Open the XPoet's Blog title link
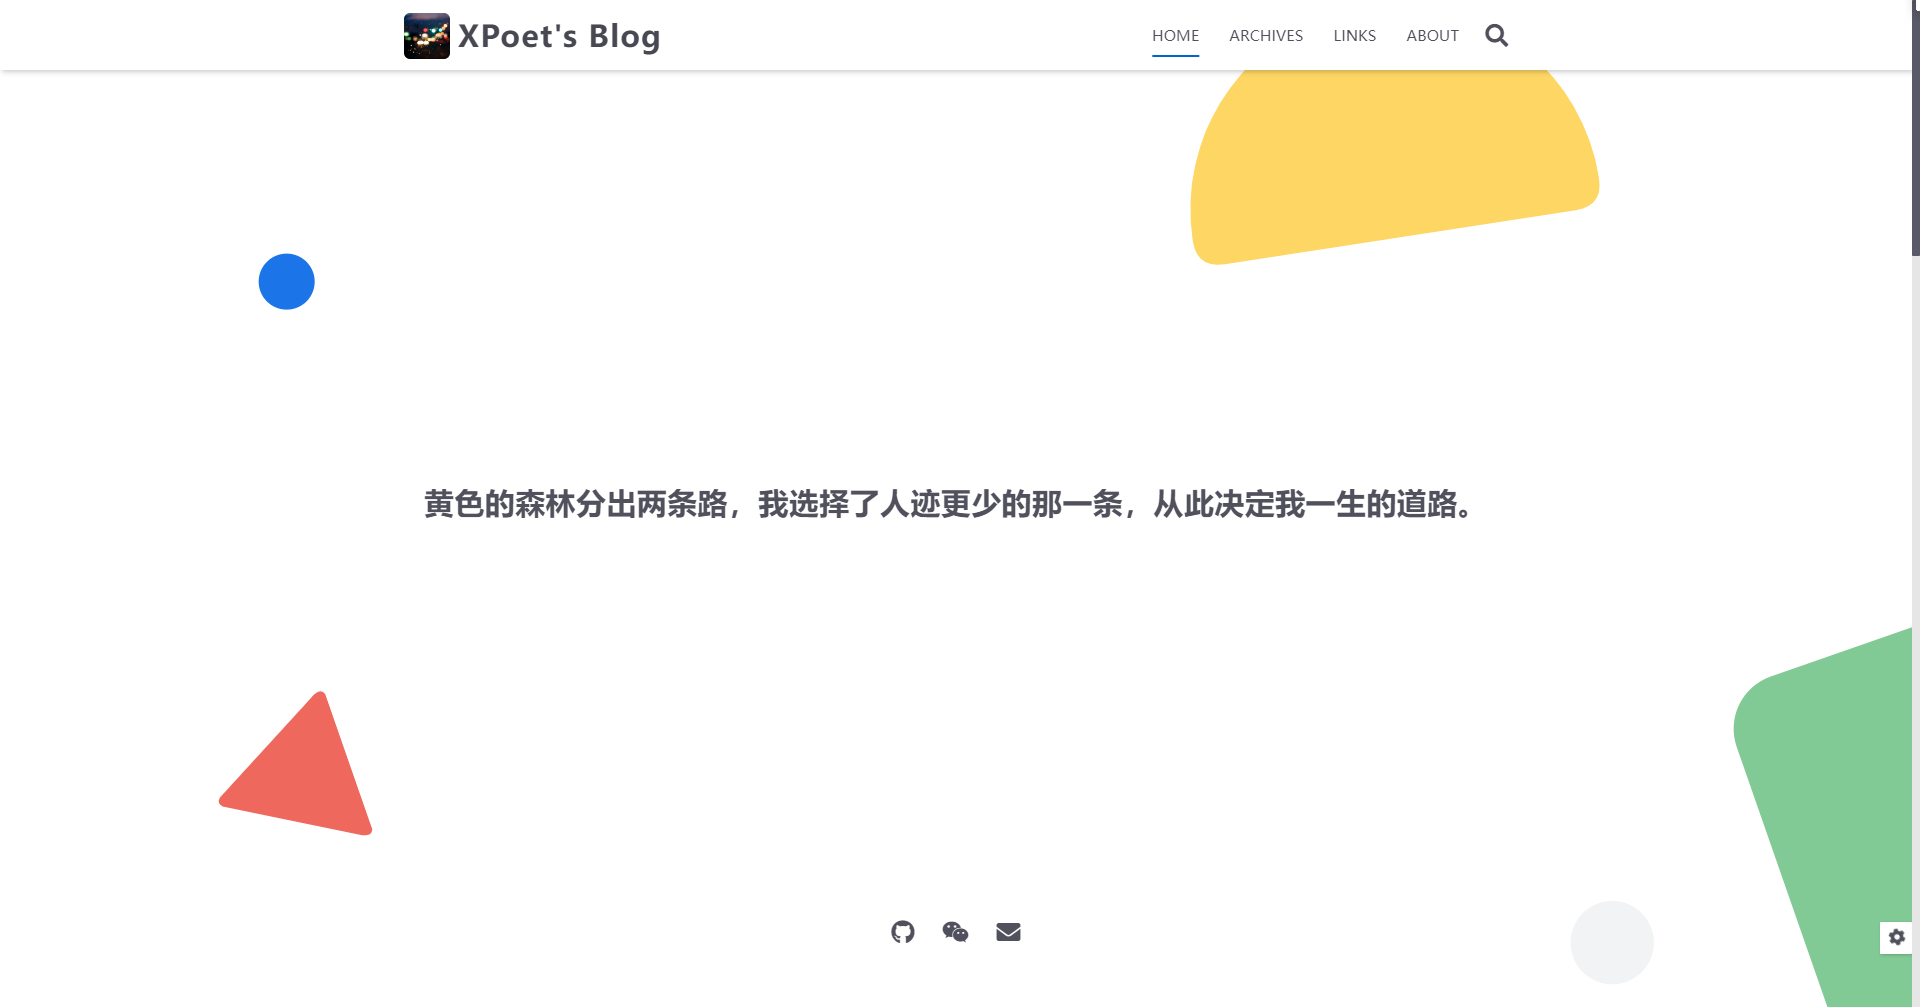 (558, 36)
